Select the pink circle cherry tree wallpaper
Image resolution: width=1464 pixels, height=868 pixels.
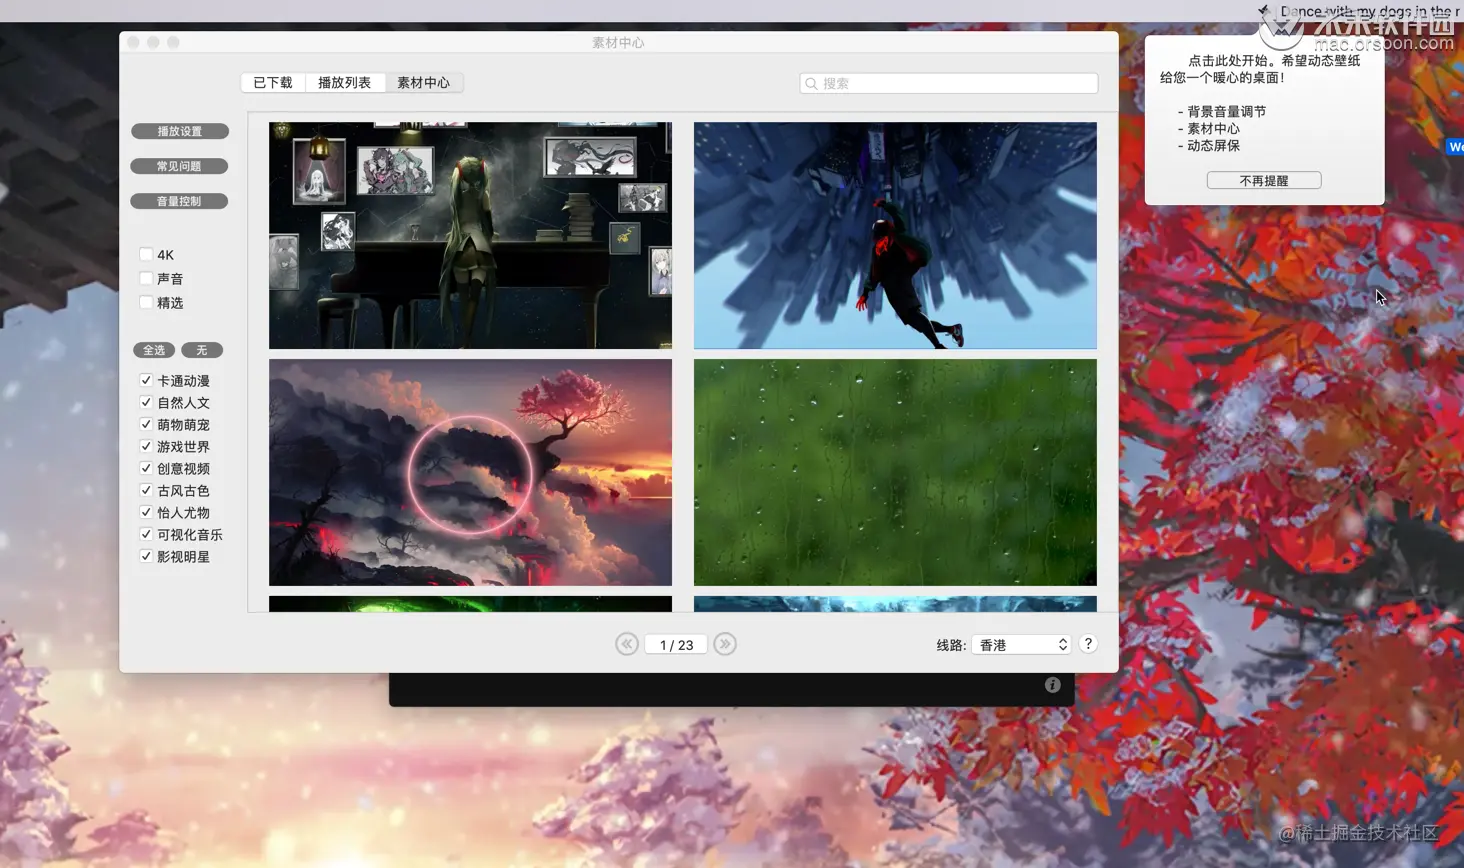coord(470,472)
